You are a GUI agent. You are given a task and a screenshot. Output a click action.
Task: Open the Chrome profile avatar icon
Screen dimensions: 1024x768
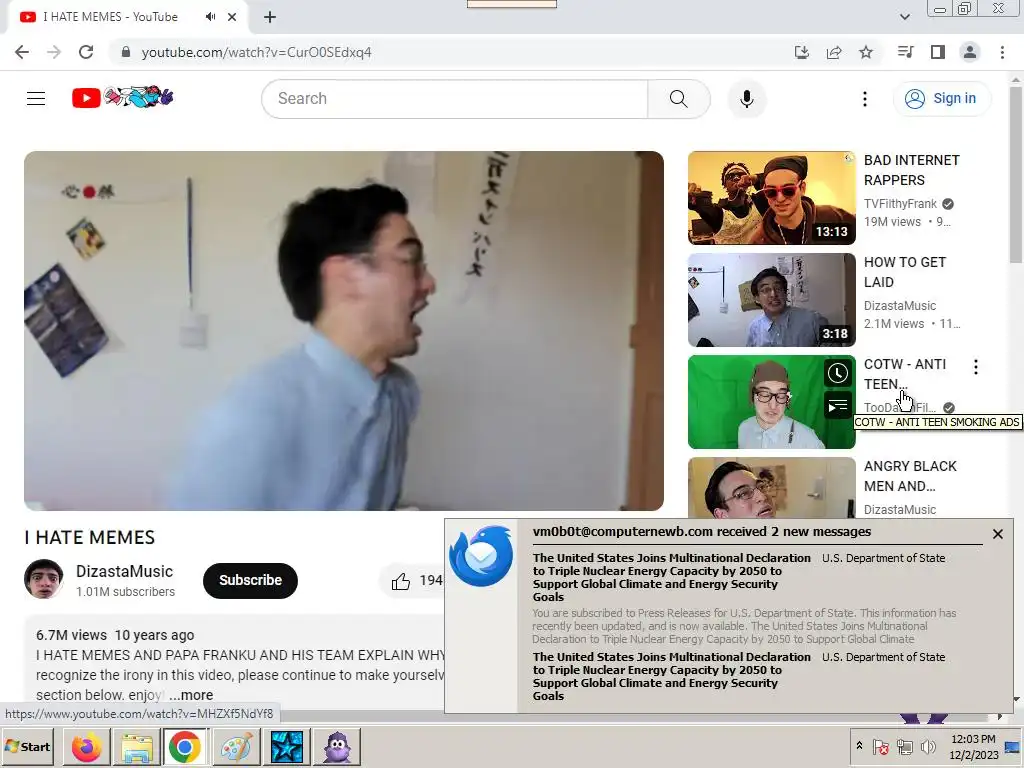(x=970, y=52)
